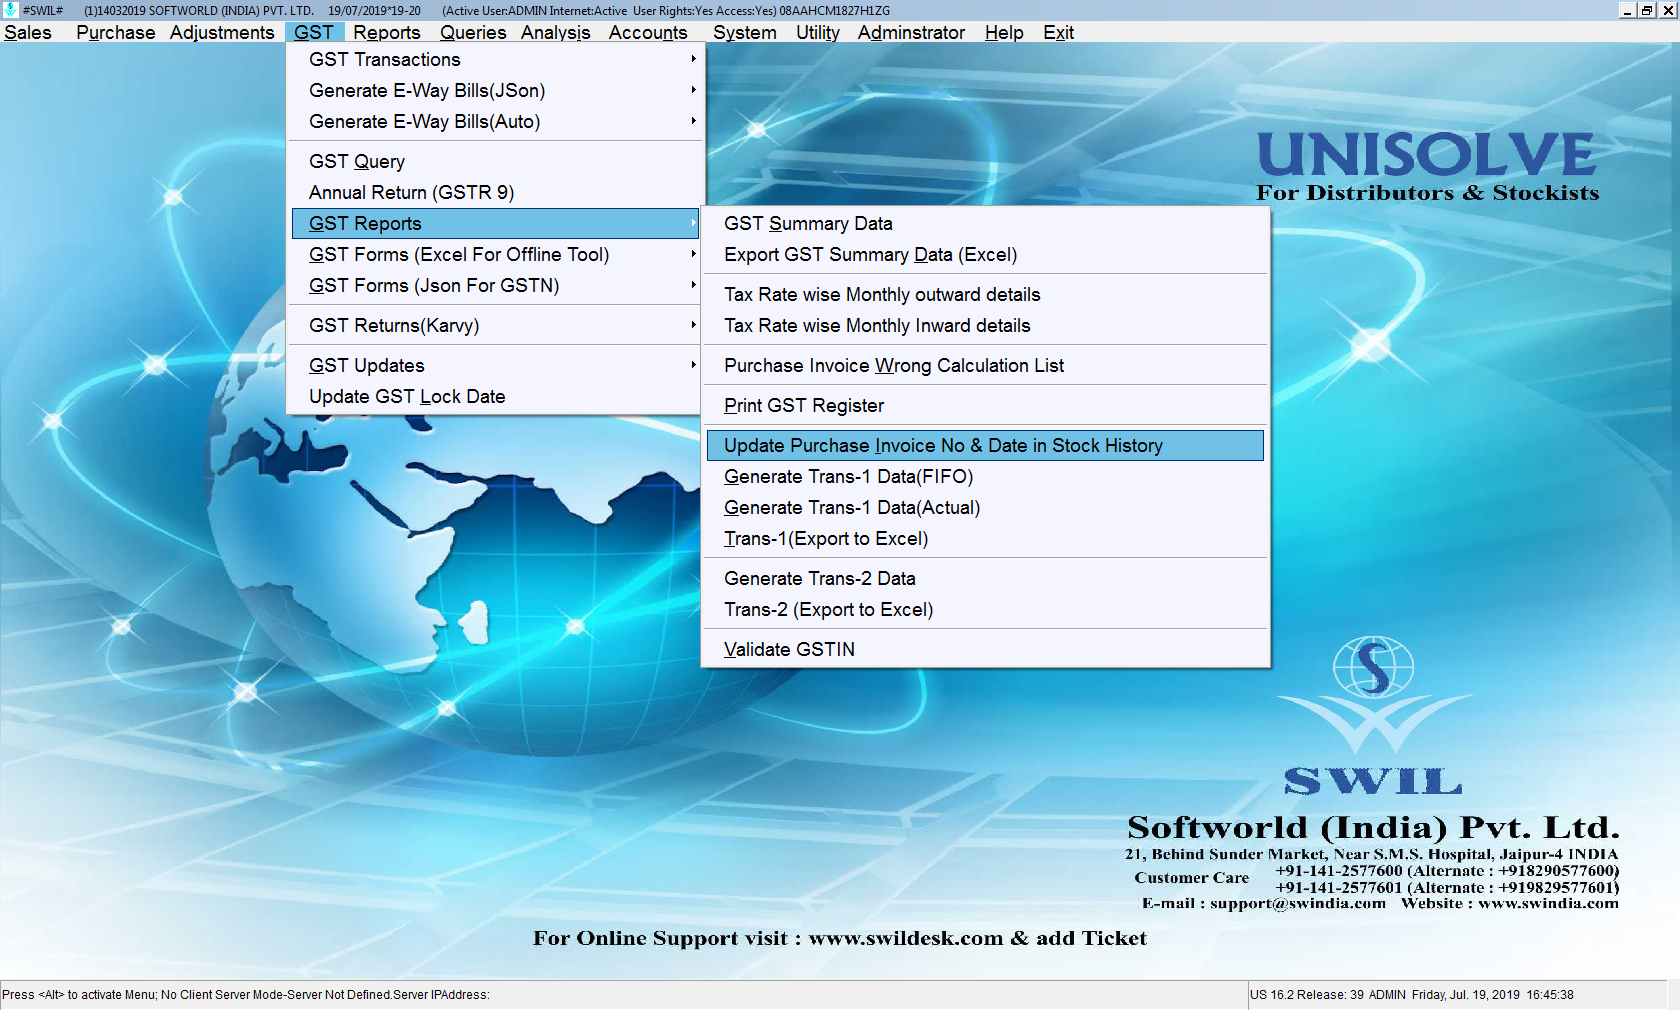Screen dimensions: 1680x1010
Task: Open the System menu
Action: tap(745, 32)
